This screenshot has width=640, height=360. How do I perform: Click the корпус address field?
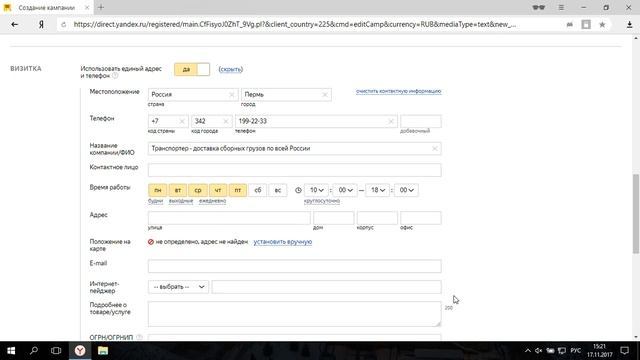377,218
